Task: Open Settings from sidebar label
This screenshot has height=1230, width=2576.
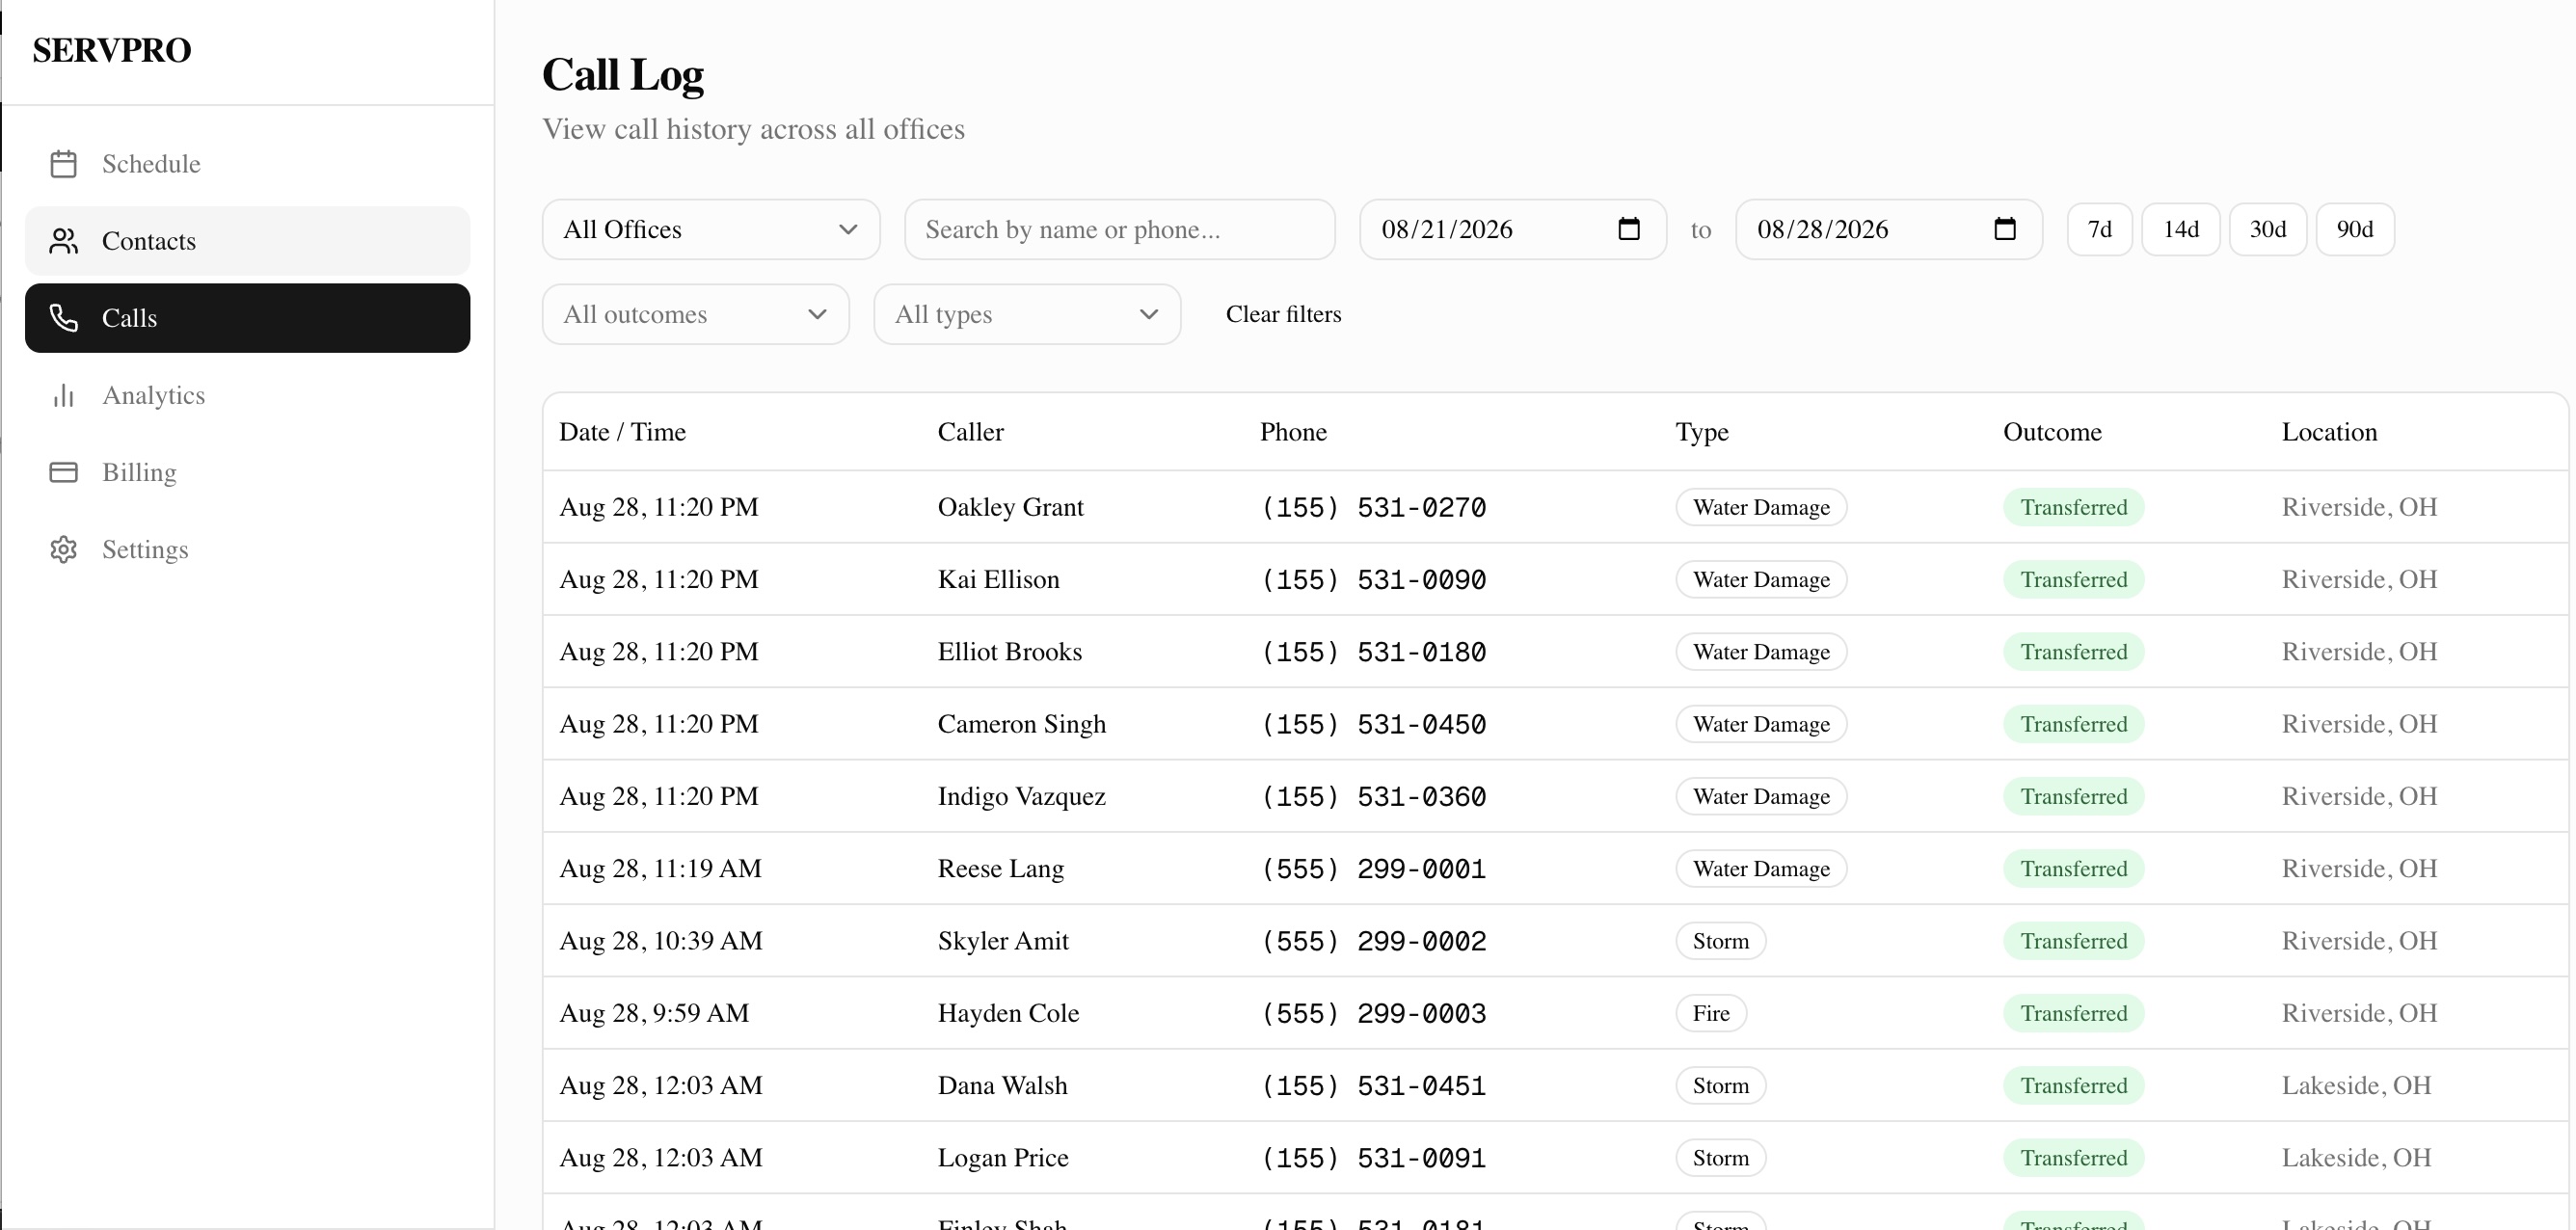Action: coord(145,549)
